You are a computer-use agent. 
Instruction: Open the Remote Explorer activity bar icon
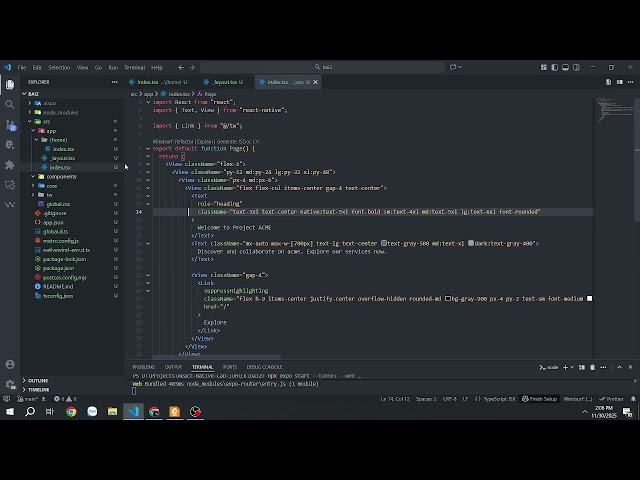coord(10,184)
